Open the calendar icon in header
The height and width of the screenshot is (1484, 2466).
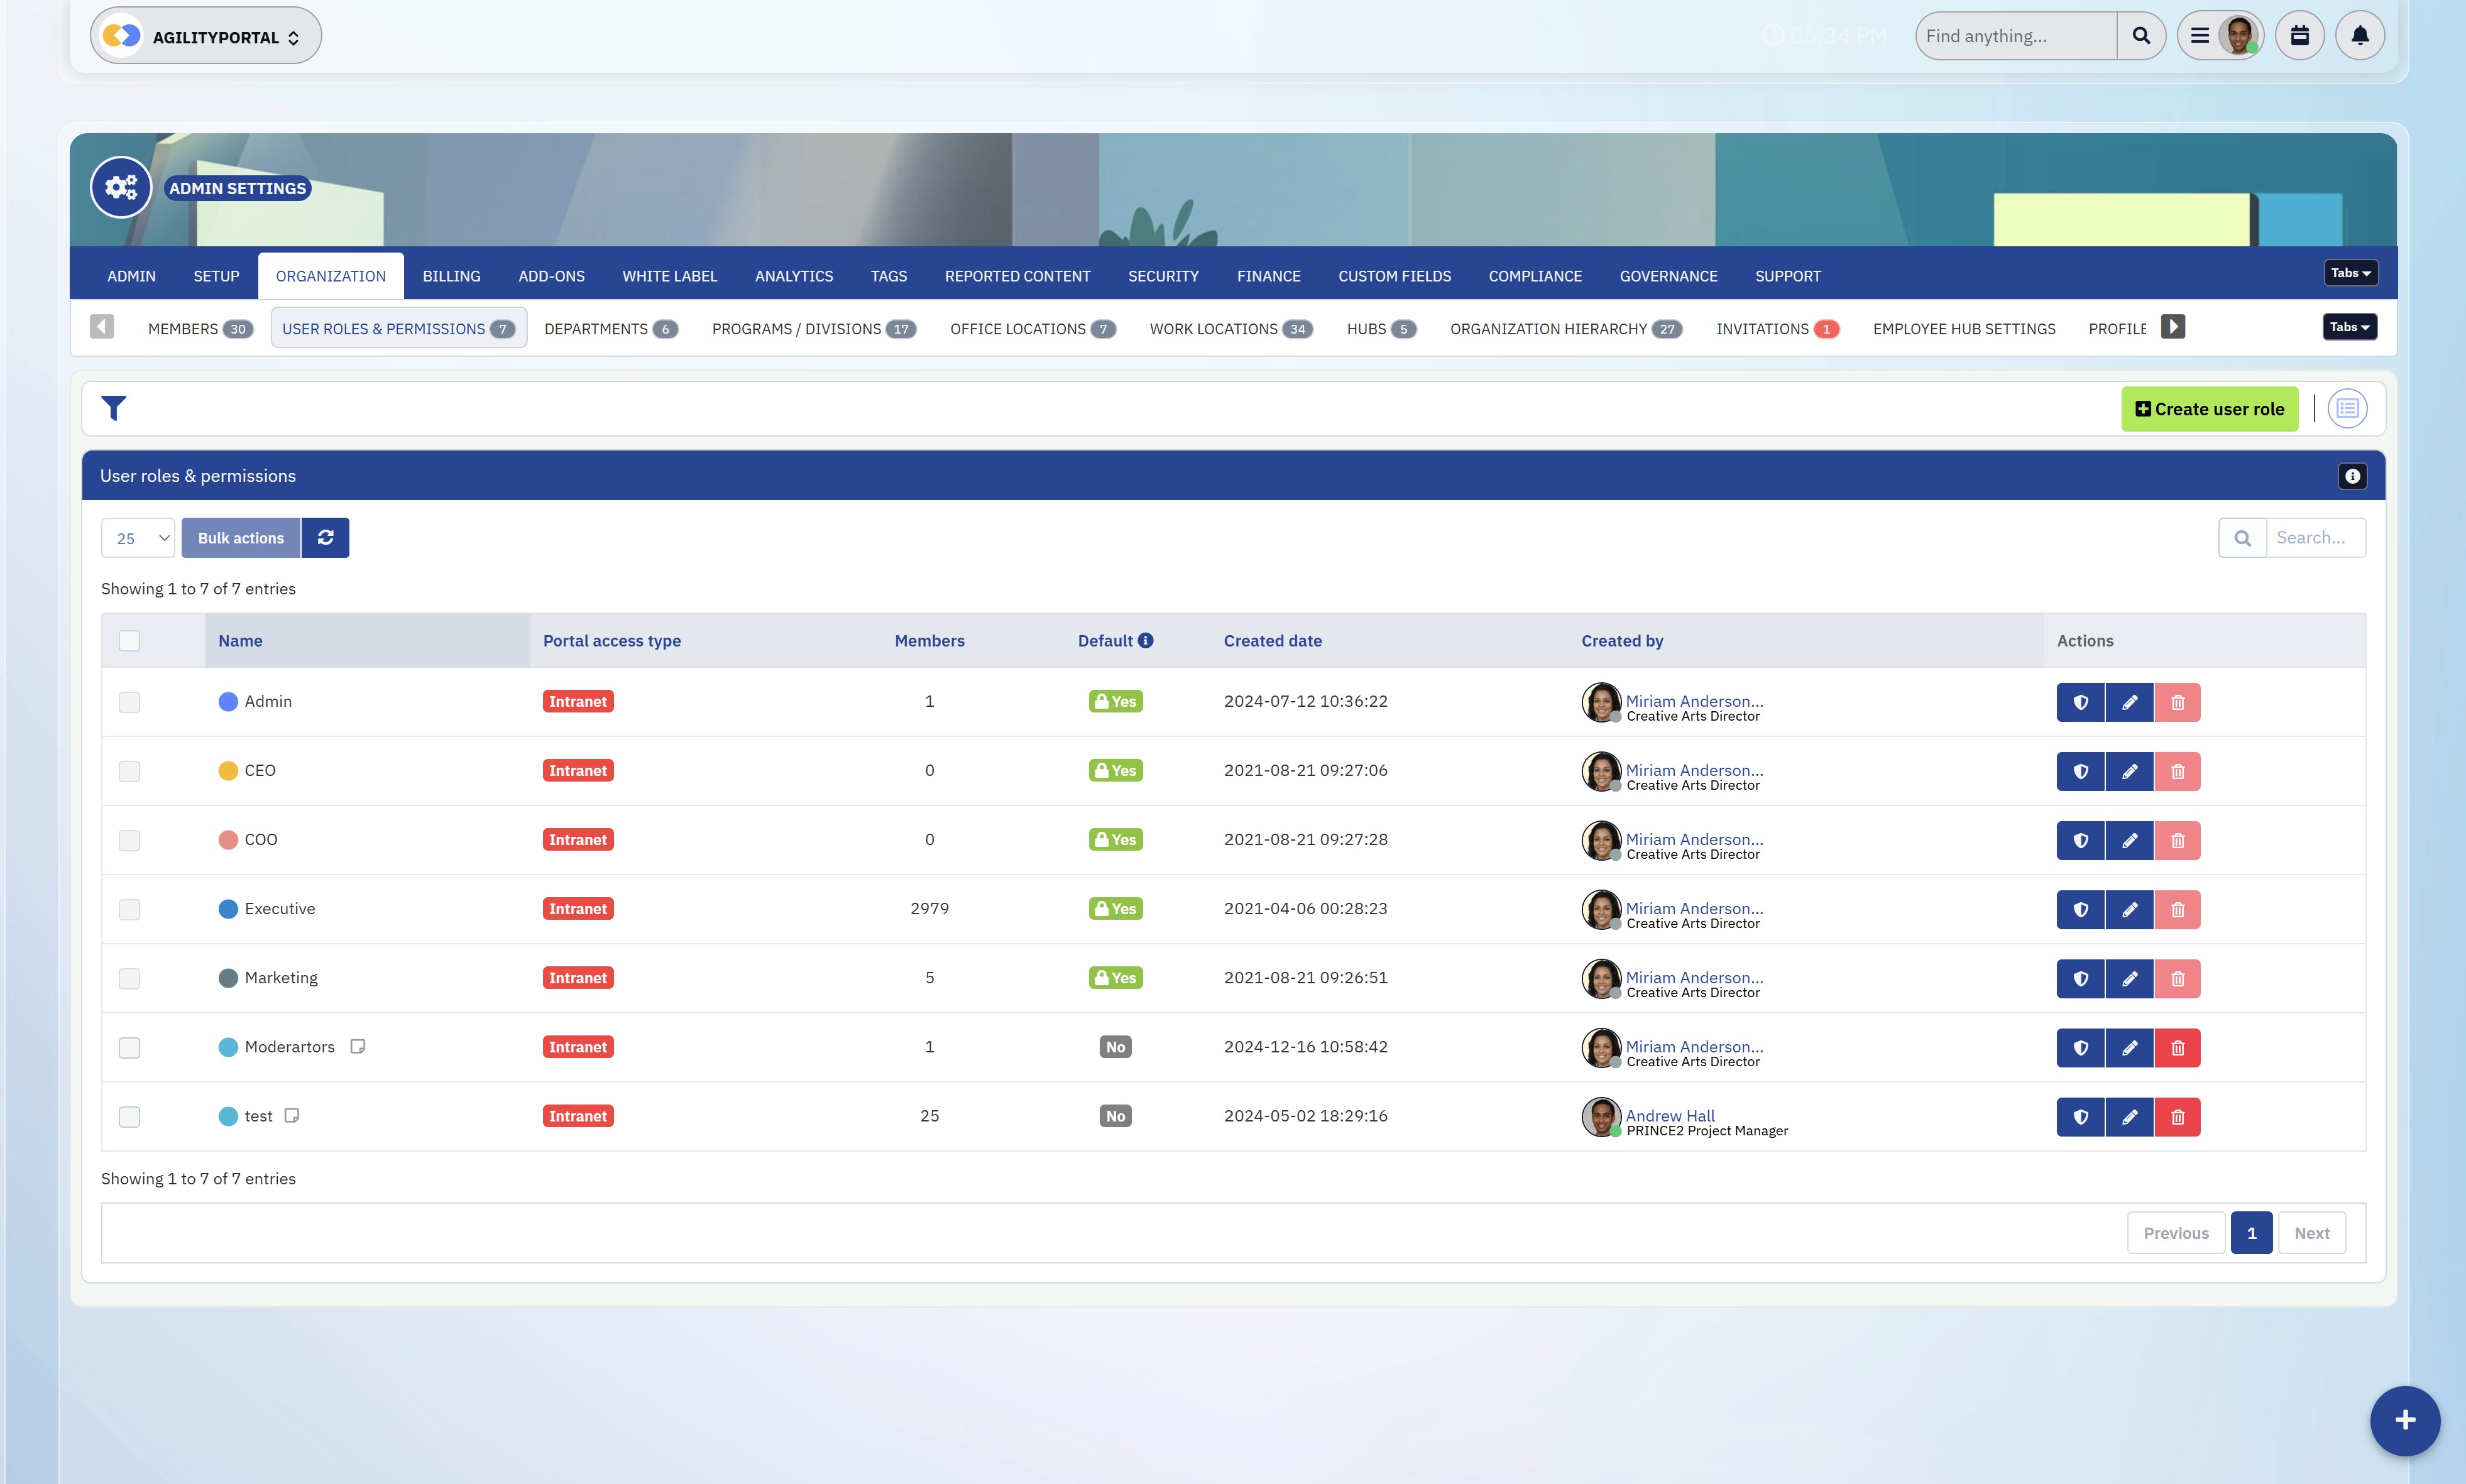coord(2299,36)
